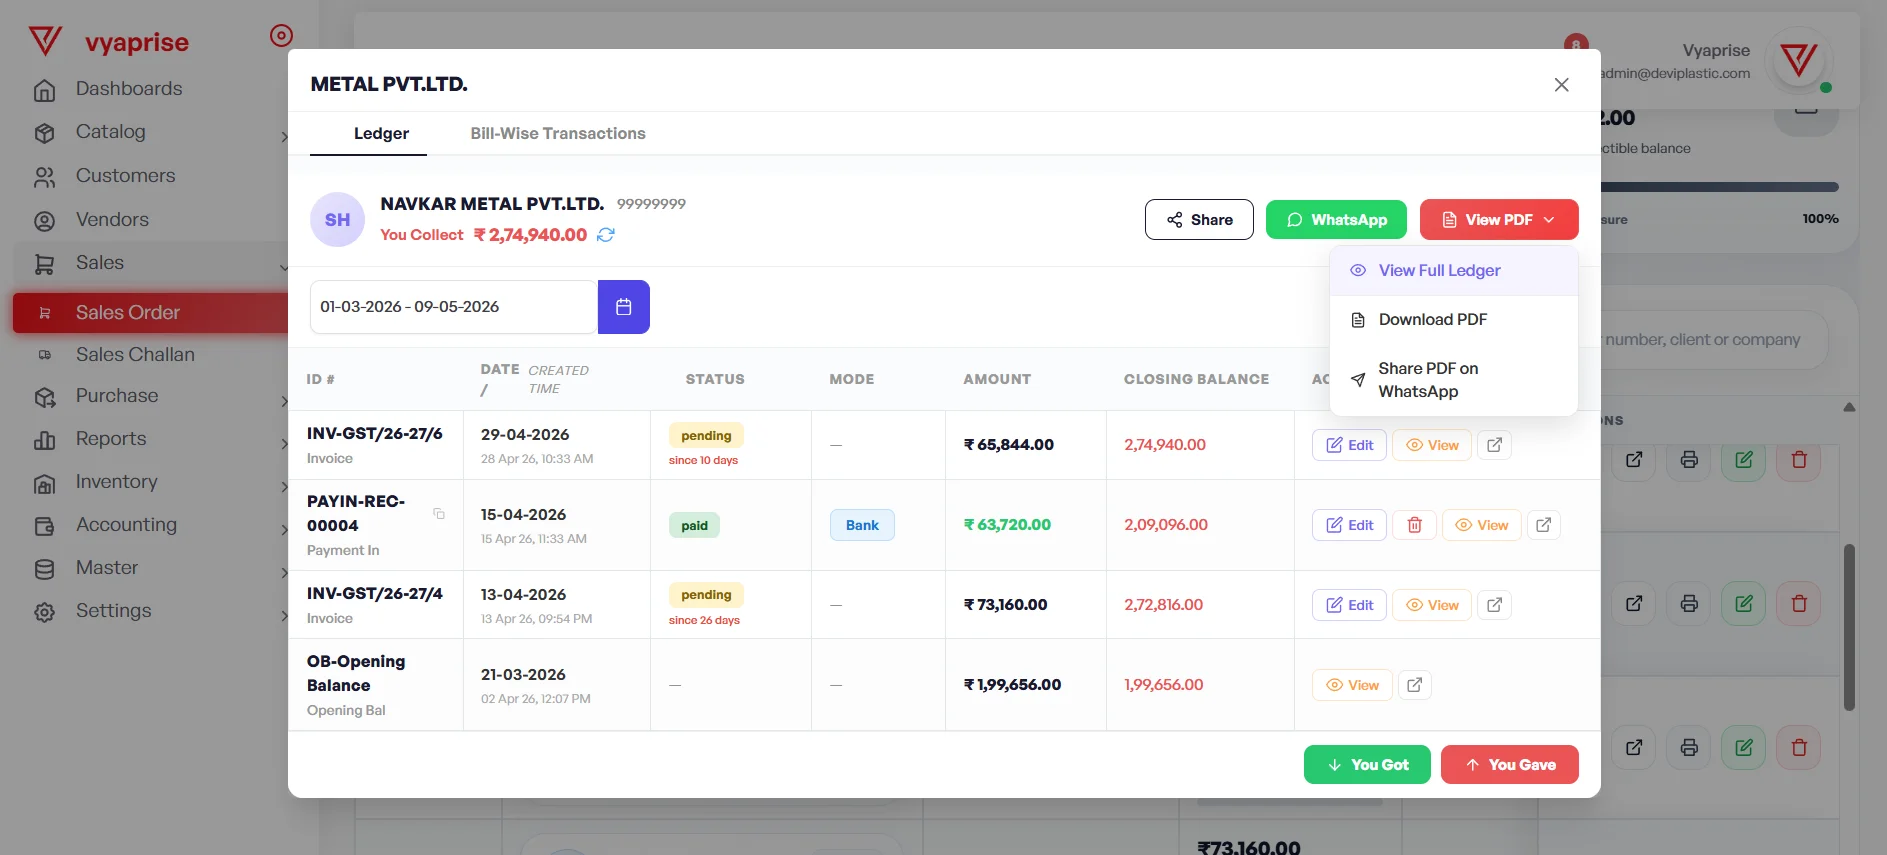The width and height of the screenshot is (1887, 855).
Task: View the OB-Opening Balance entry
Action: coord(1352,685)
